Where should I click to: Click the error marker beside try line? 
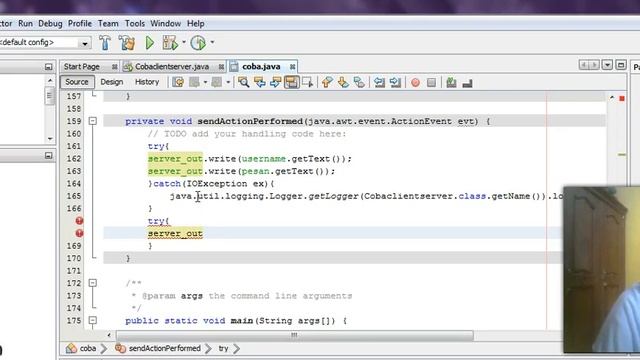pyautogui.click(x=79, y=221)
